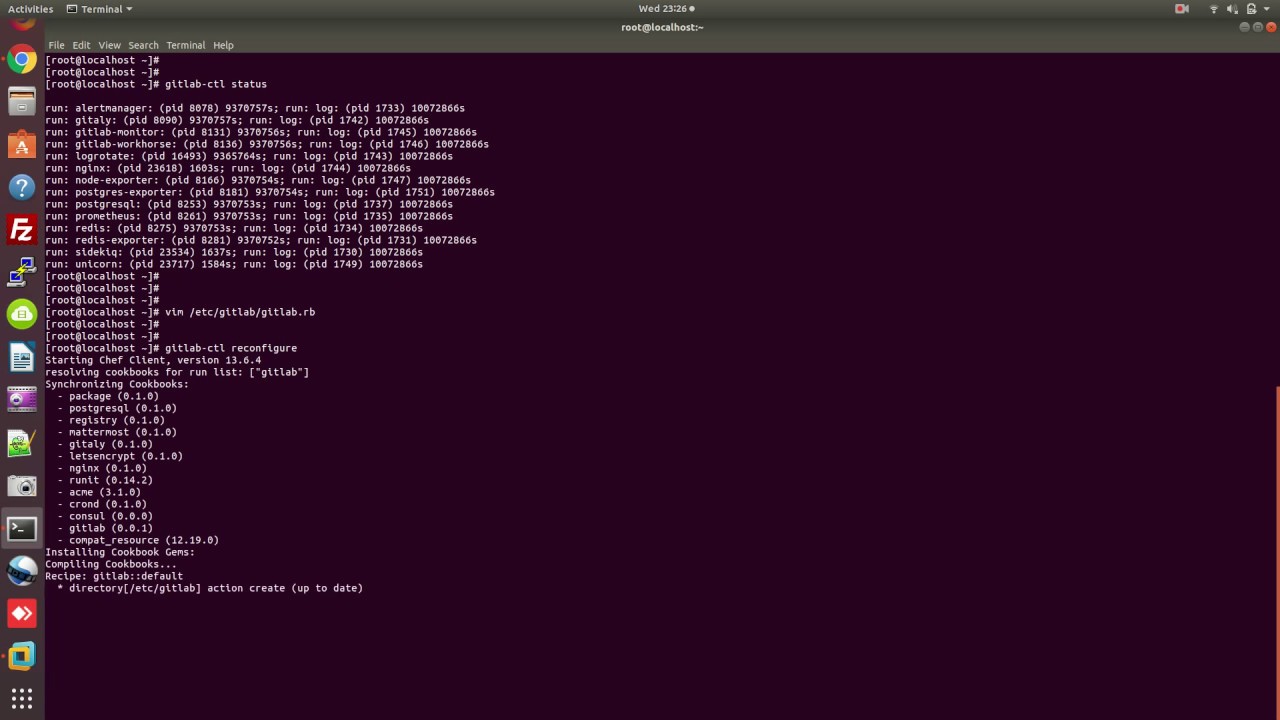
Task: Launch FileZilla from the dock
Action: pyautogui.click(x=22, y=230)
